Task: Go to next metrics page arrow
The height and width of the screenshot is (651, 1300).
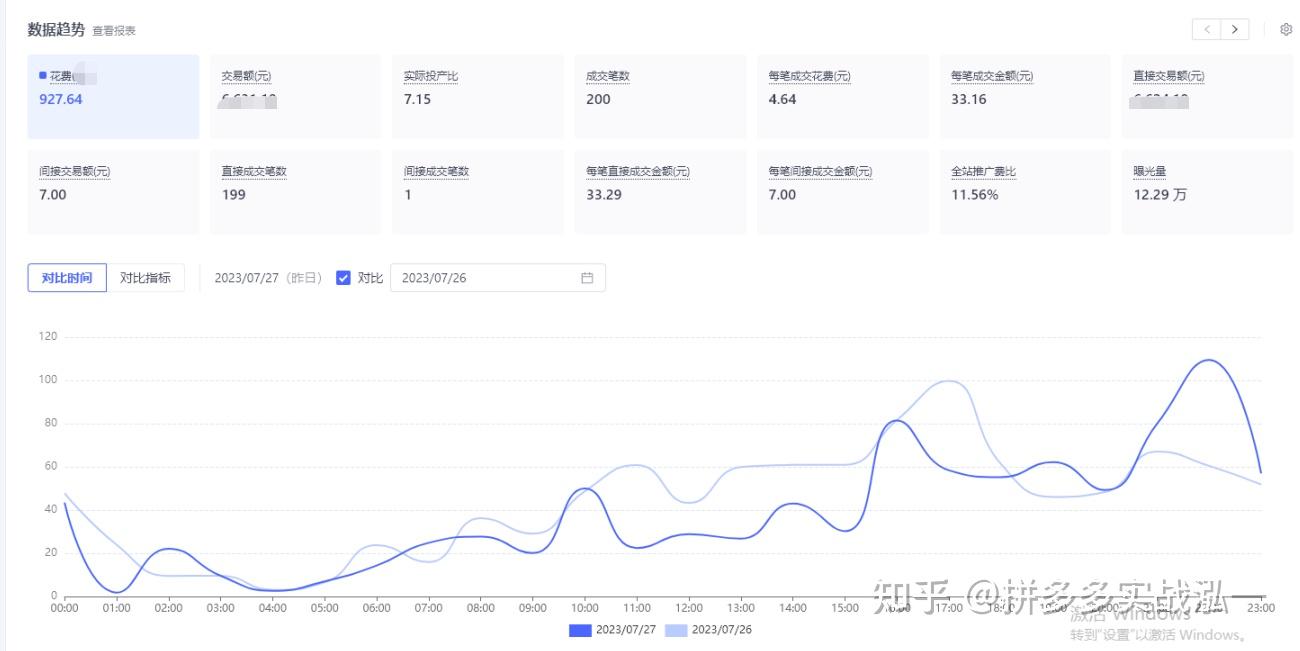Action: [x=1235, y=30]
